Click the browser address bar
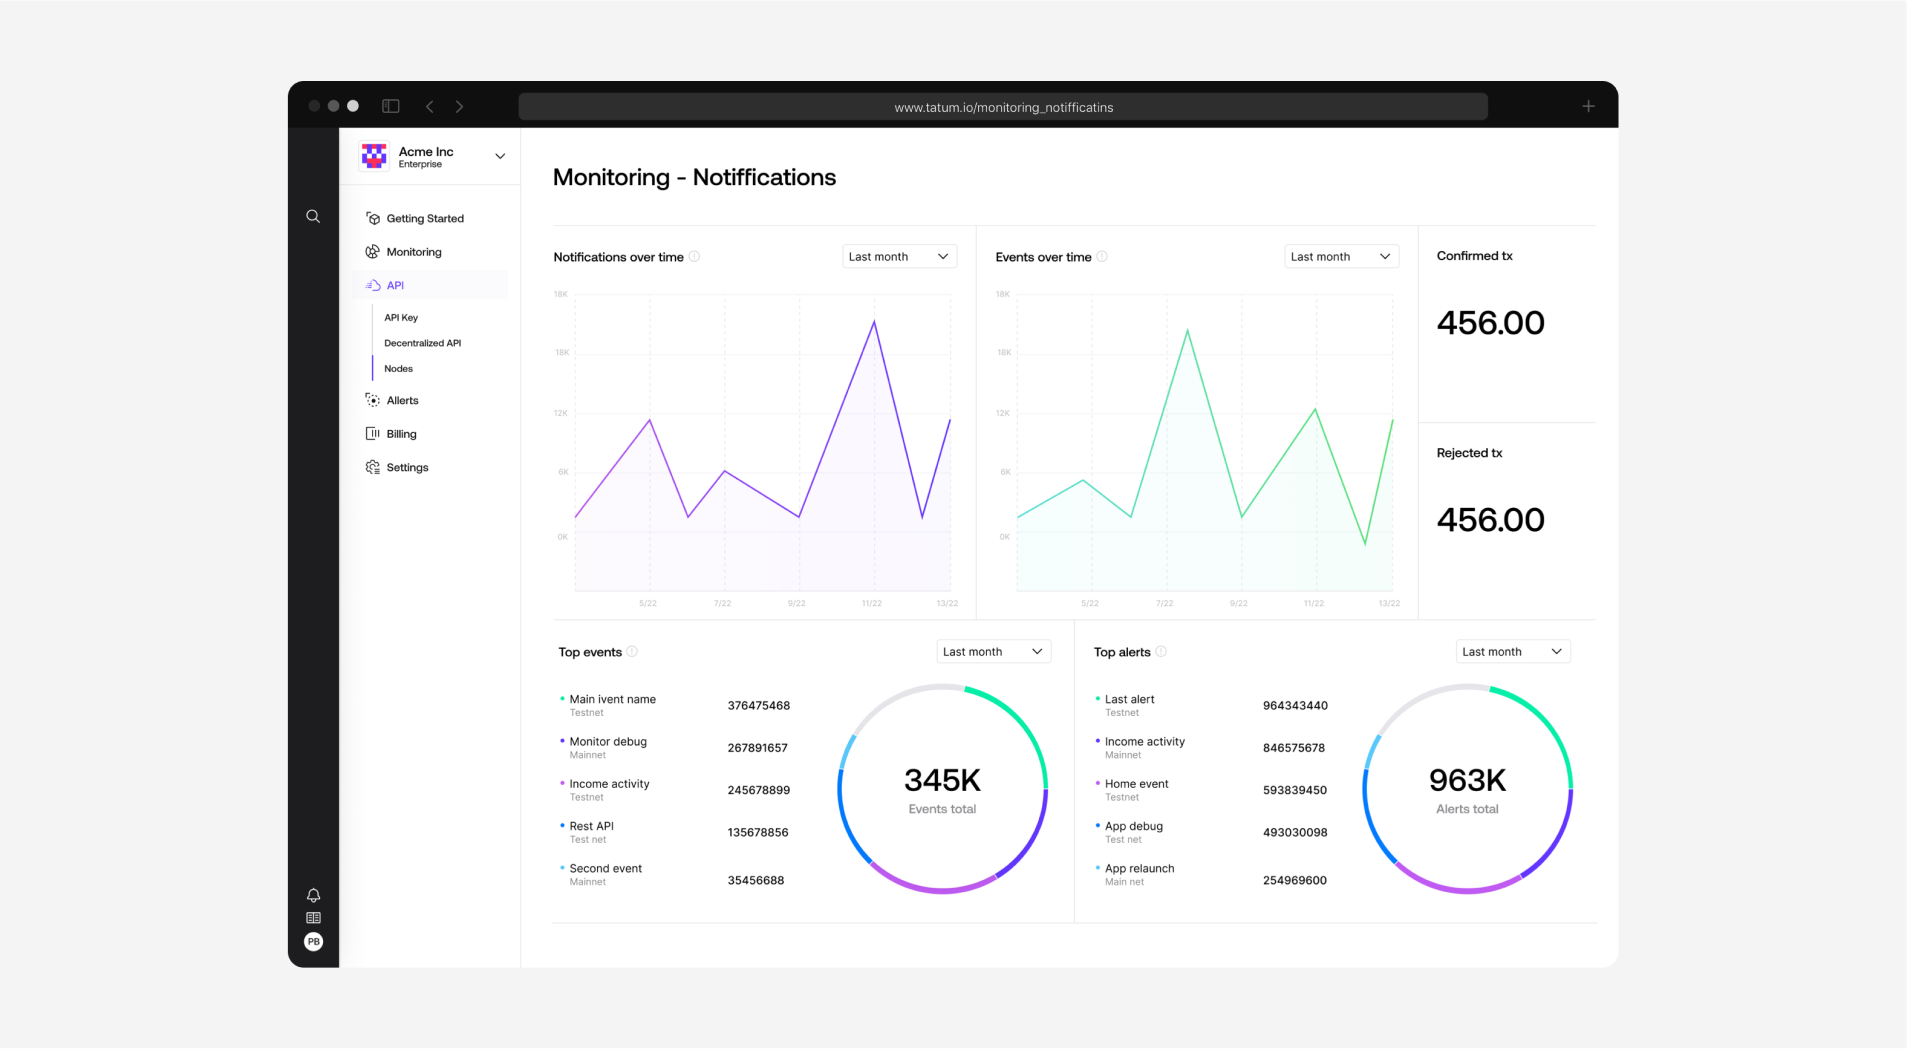 pos(1002,107)
